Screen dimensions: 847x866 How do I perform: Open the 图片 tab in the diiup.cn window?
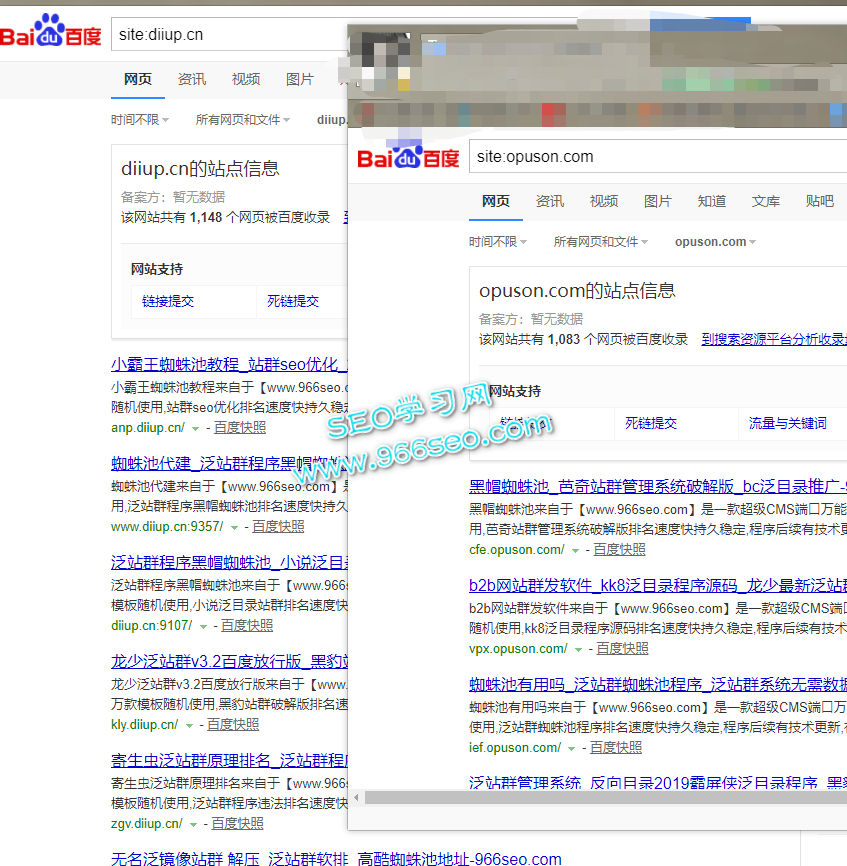pos(300,79)
